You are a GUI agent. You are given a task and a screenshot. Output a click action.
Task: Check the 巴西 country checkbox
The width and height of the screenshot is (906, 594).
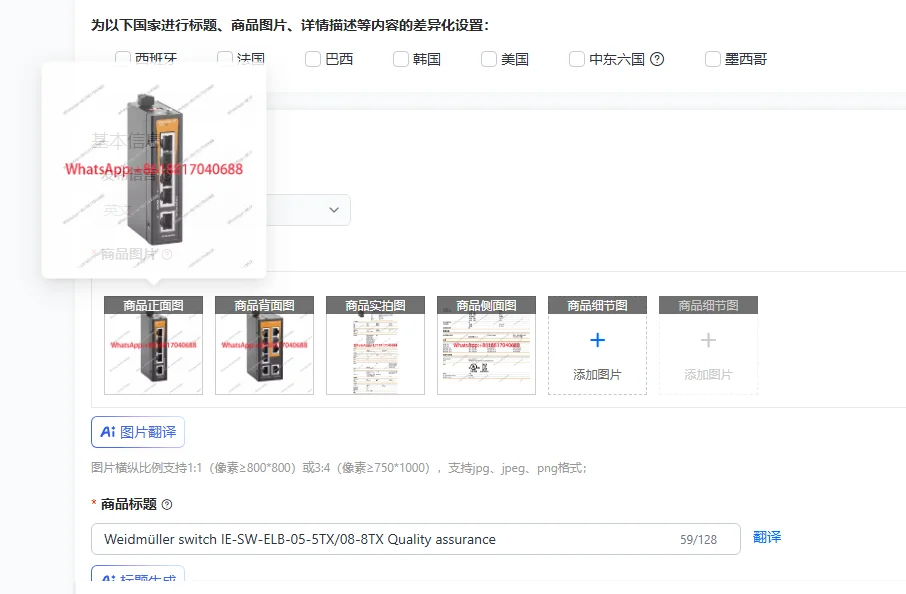[313, 59]
